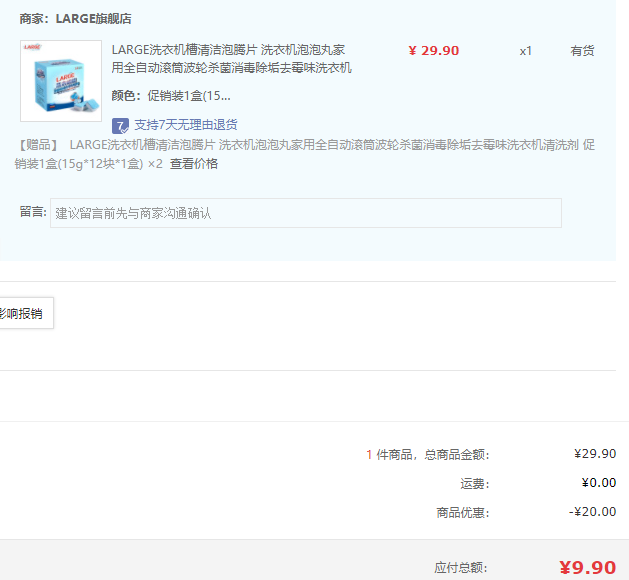Viewport: 629px width, 580px height.
Task: Select the 运费 label
Action: [475, 484]
